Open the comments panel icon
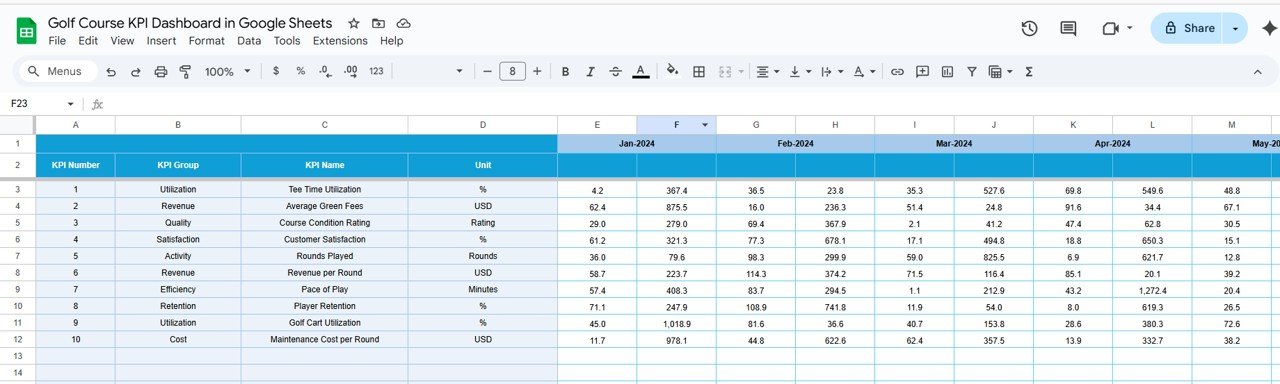Image resolution: width=1280 pixels, height=384 pixels. coord(1068,29)
